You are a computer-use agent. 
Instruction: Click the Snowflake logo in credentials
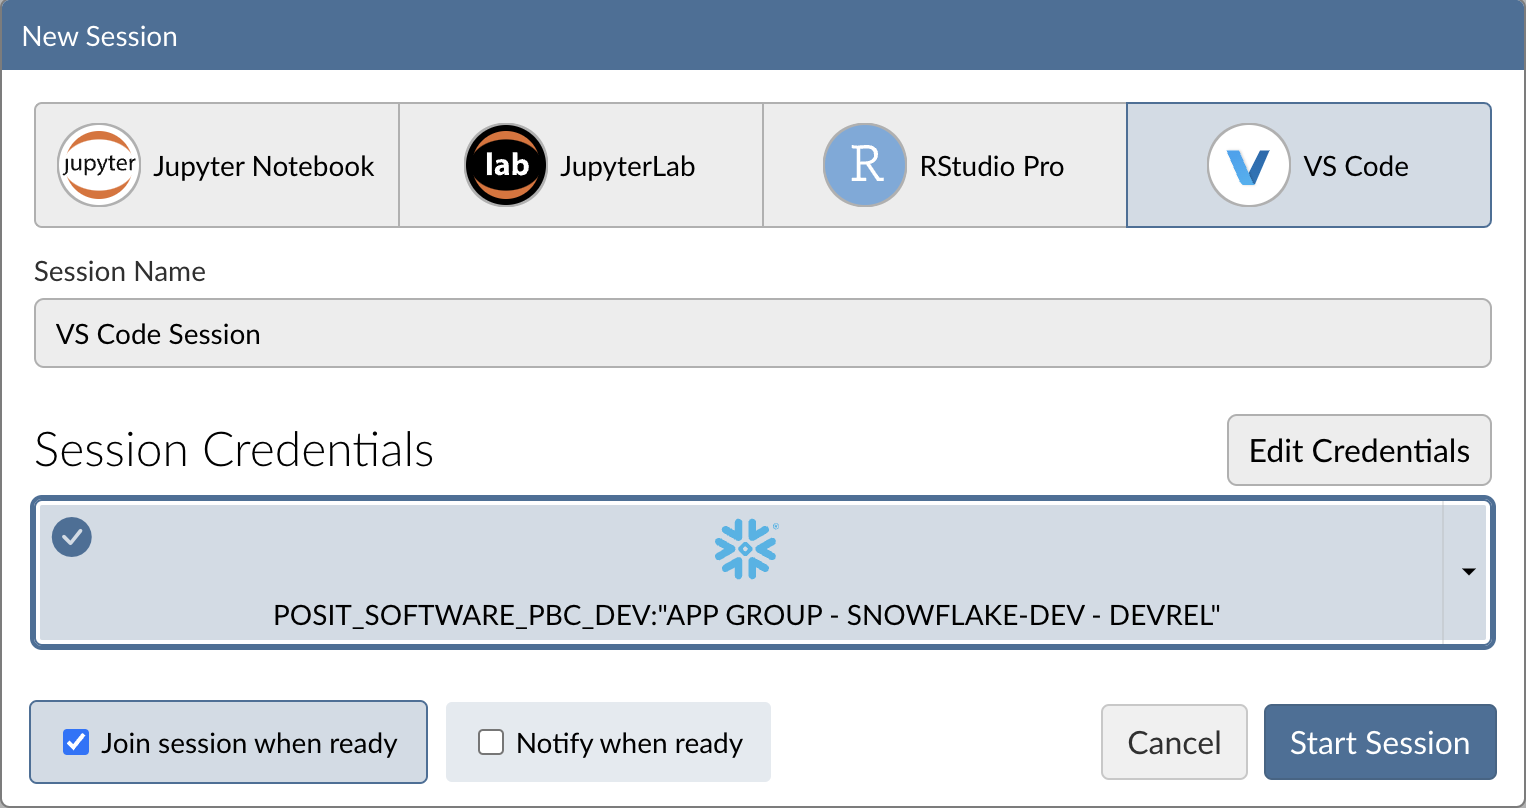(x=746, y=548)
